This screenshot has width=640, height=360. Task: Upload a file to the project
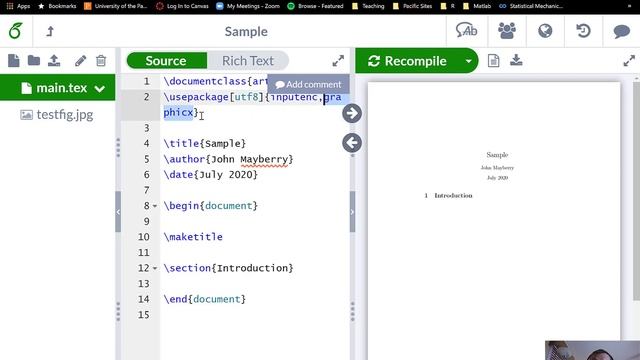[54, 61]
